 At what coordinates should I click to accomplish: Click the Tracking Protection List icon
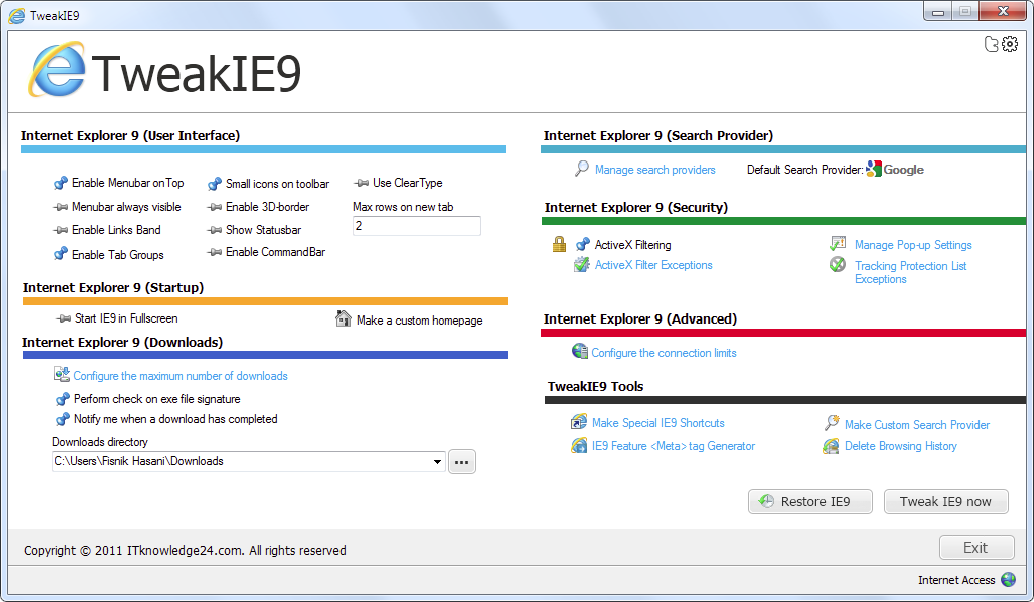(837, 265)
